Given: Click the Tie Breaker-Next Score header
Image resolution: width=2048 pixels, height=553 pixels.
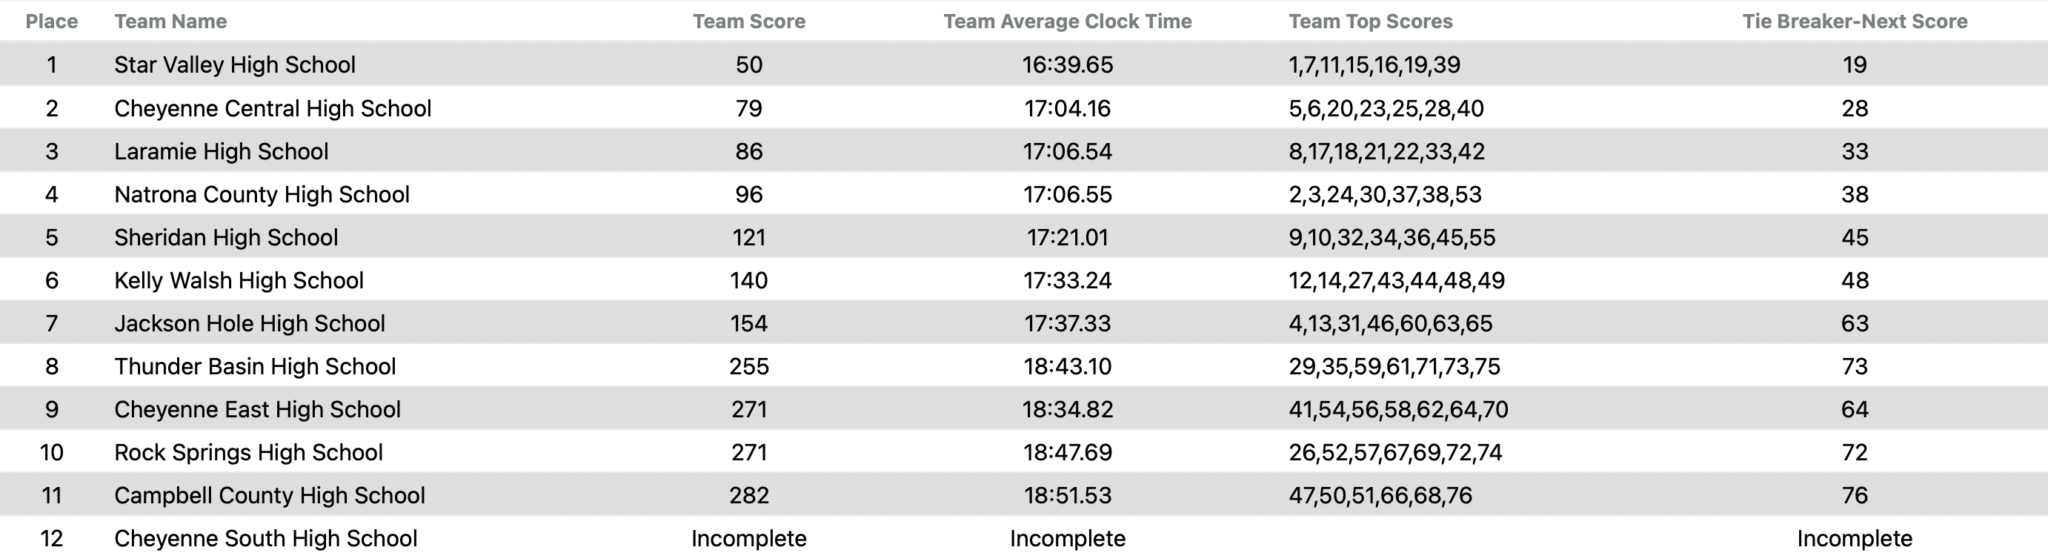Looking at the screenshot, I should (x=1854, y=21).
